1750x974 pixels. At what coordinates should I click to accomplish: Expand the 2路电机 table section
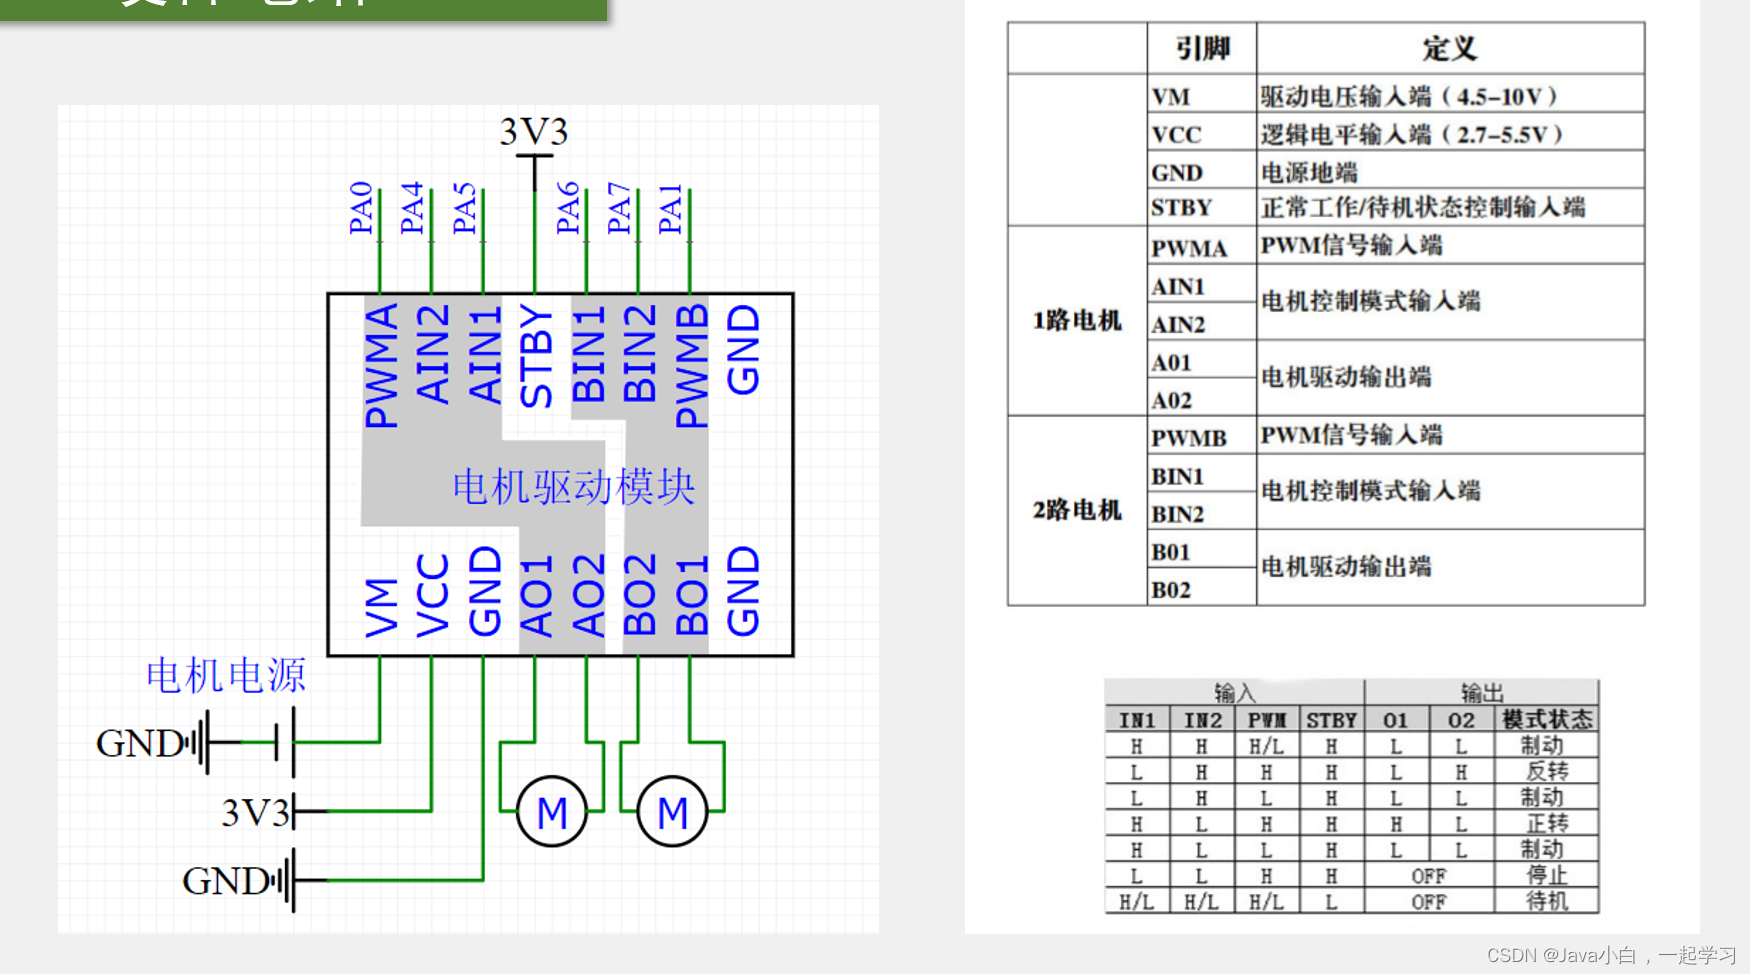pos(1076,510)
